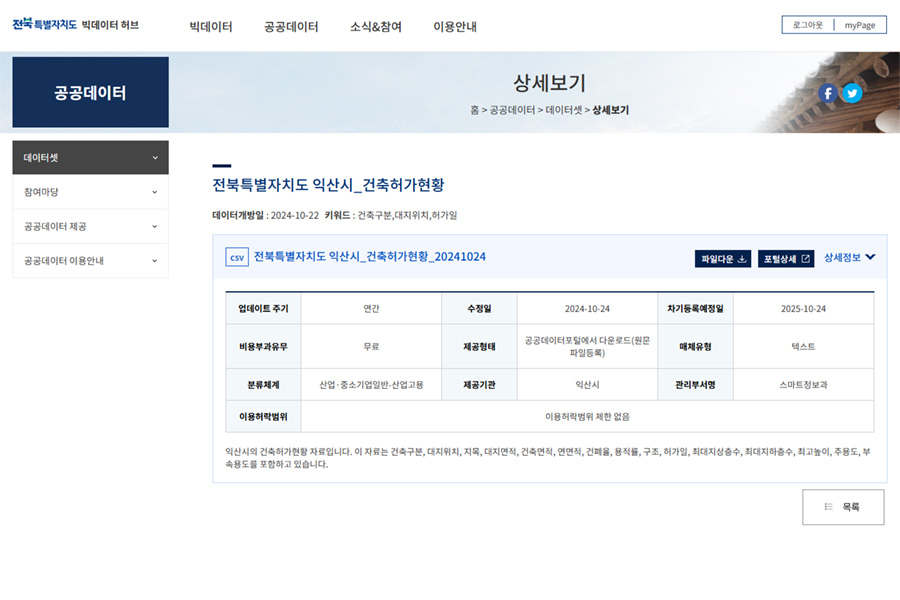The width and height of the screenshot is (900, 600).
Task: Expand the 공공데이터 이용안내 sidebar menu
Action: (91, 261)
